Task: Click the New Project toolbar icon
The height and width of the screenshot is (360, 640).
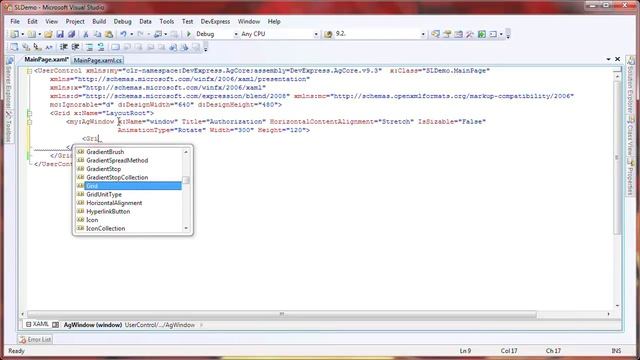Action: click(x=14, y=34)
